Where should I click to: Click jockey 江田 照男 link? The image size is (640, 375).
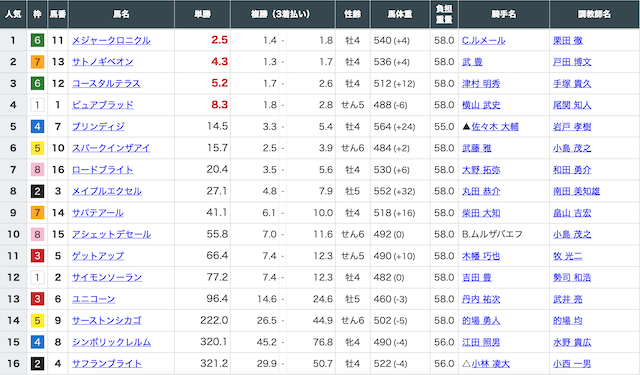point(481,342)
